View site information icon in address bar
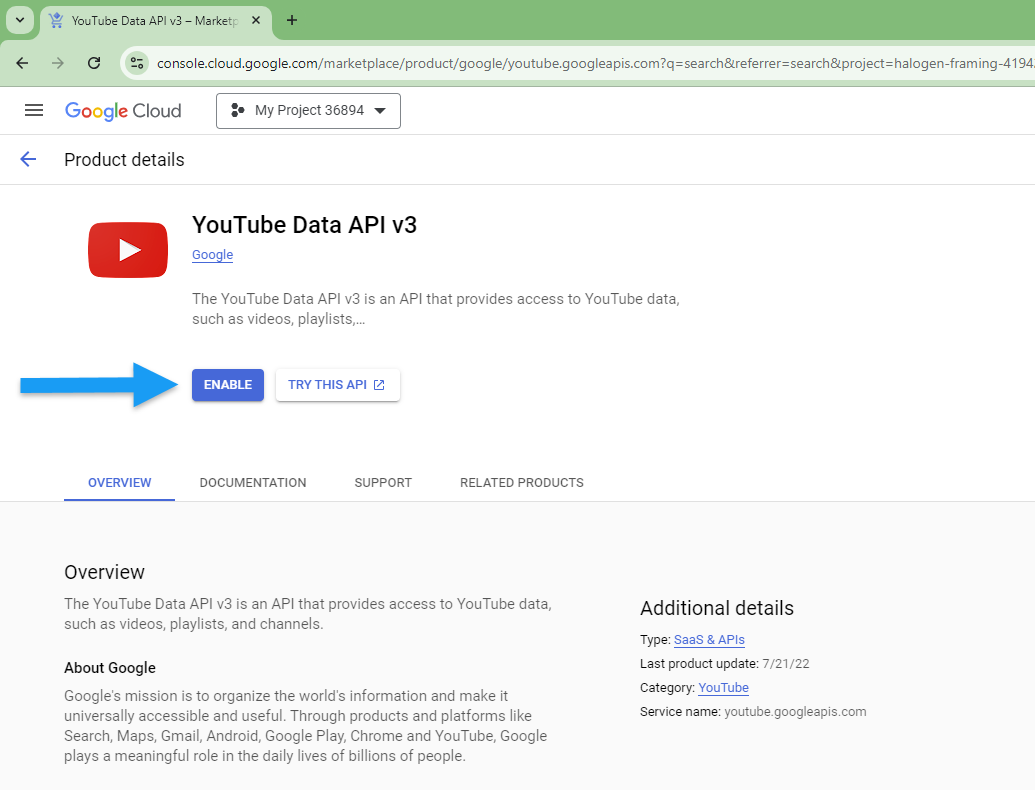Image resolution: width=1035 pixels, height=790 pixels. click(x=137, y=63)
